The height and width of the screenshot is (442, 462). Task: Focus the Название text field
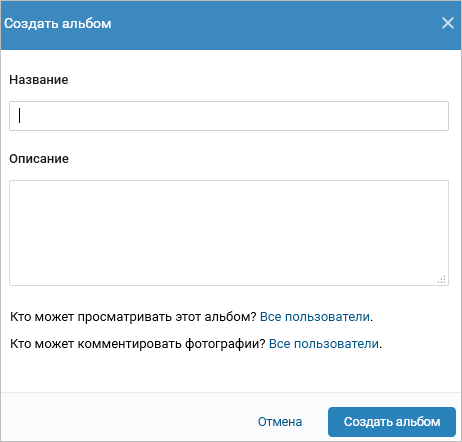229,116
